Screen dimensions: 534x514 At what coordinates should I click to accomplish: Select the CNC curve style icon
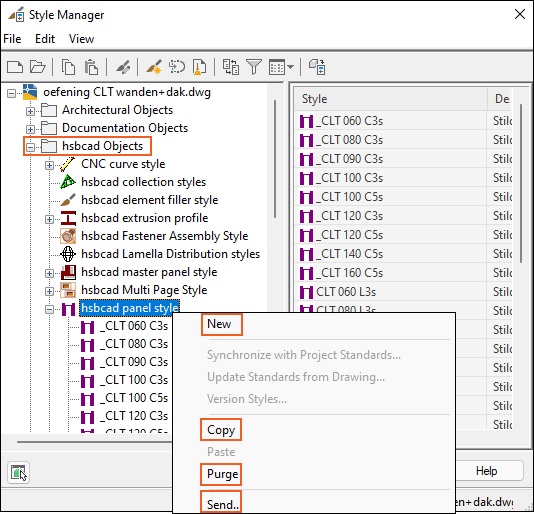pos(68,164)
